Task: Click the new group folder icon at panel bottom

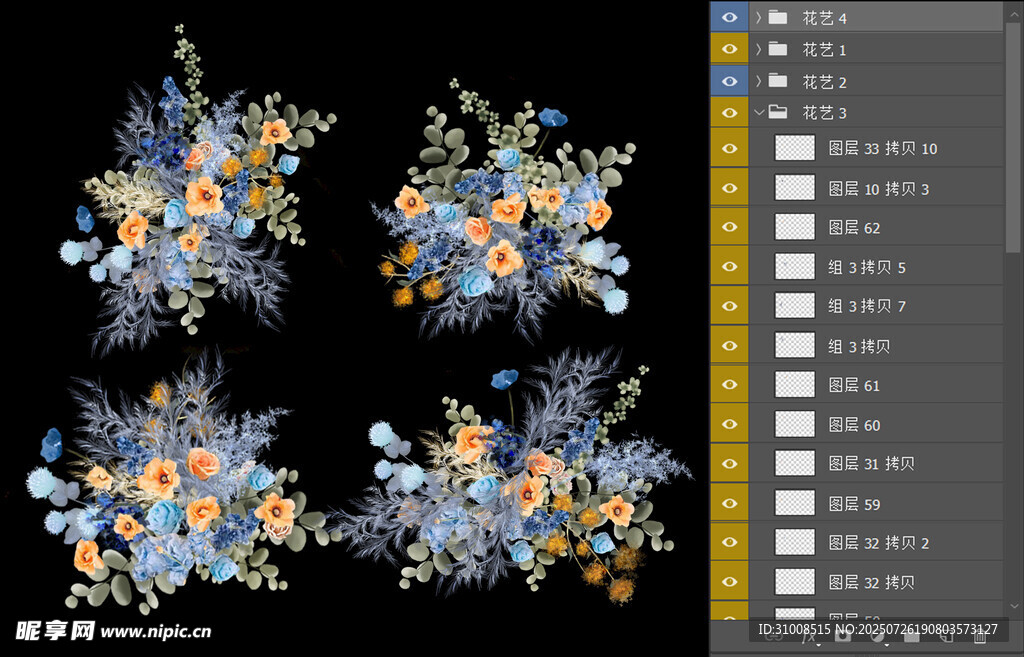Action: [x=912, y=635]
